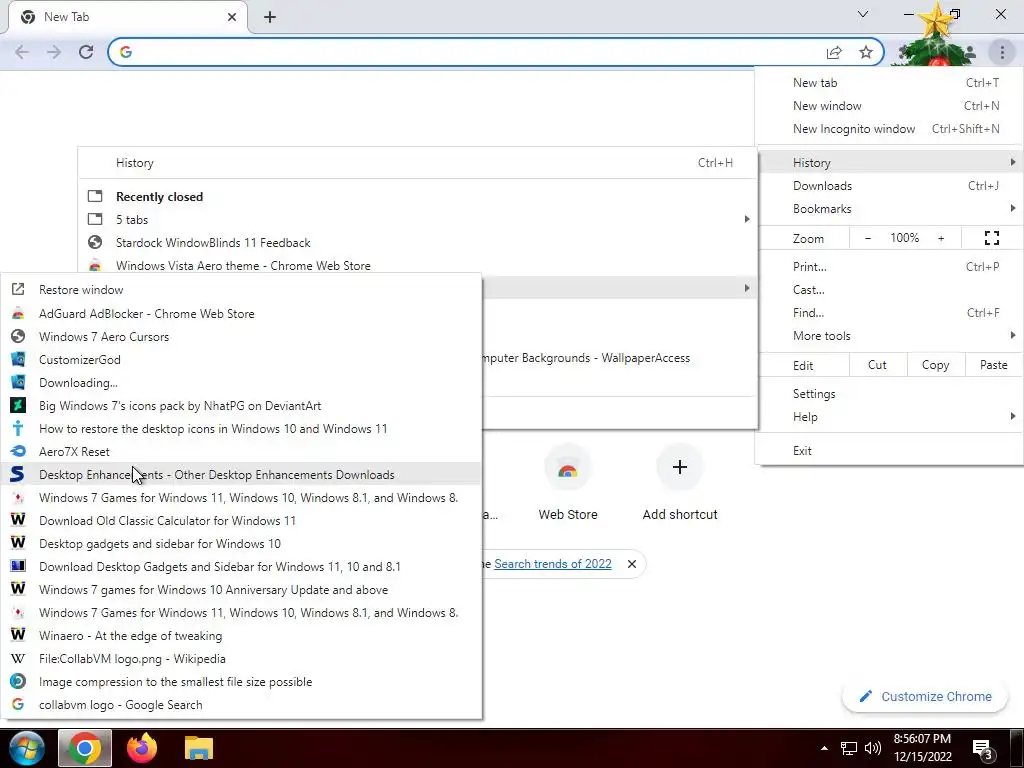The width and height of the screenshot is (1024, 768).
Task: Click the Chrome taskbar icon
Action: tap(85, 748)
